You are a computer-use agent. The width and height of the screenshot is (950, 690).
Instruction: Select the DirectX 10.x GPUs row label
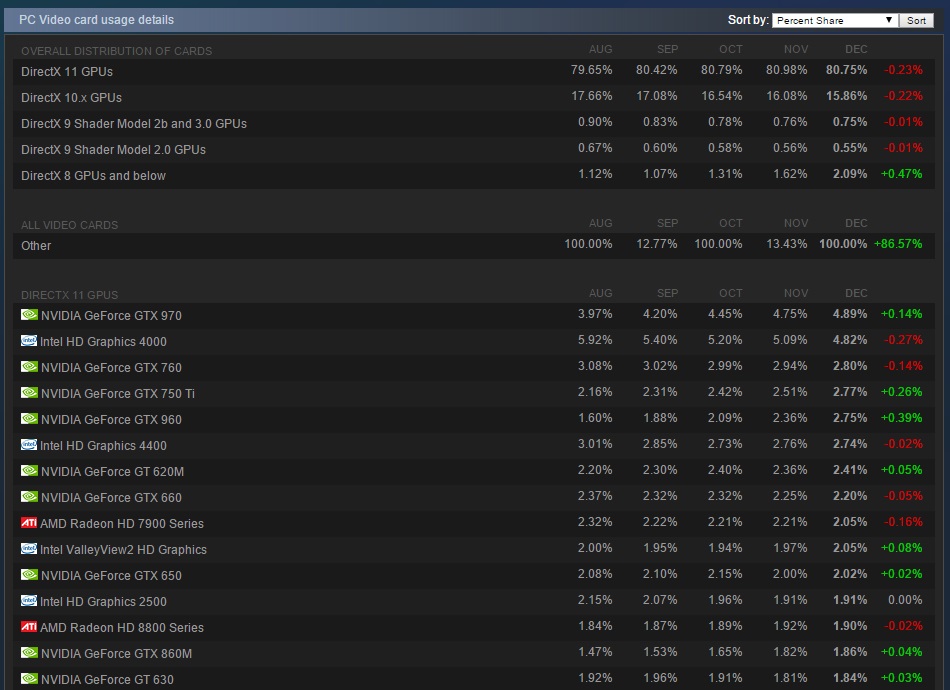tap(71, 98)
